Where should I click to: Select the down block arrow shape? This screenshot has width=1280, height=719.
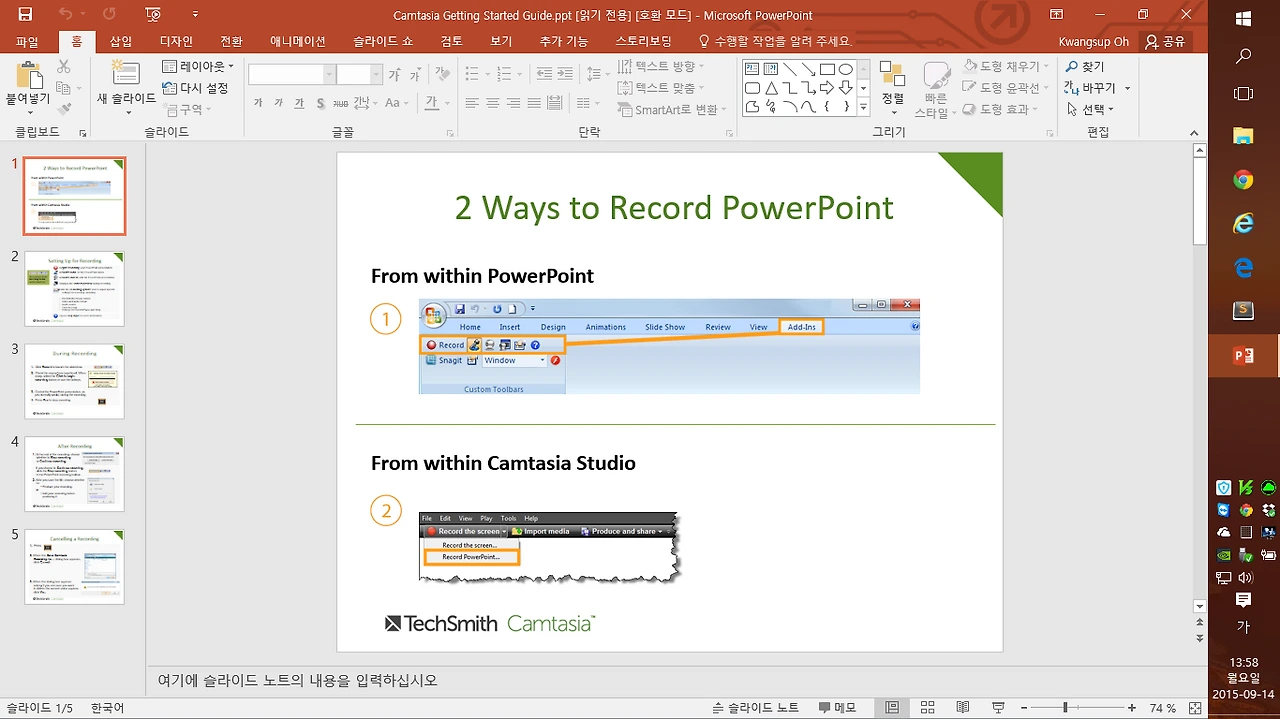click(846, 88)
